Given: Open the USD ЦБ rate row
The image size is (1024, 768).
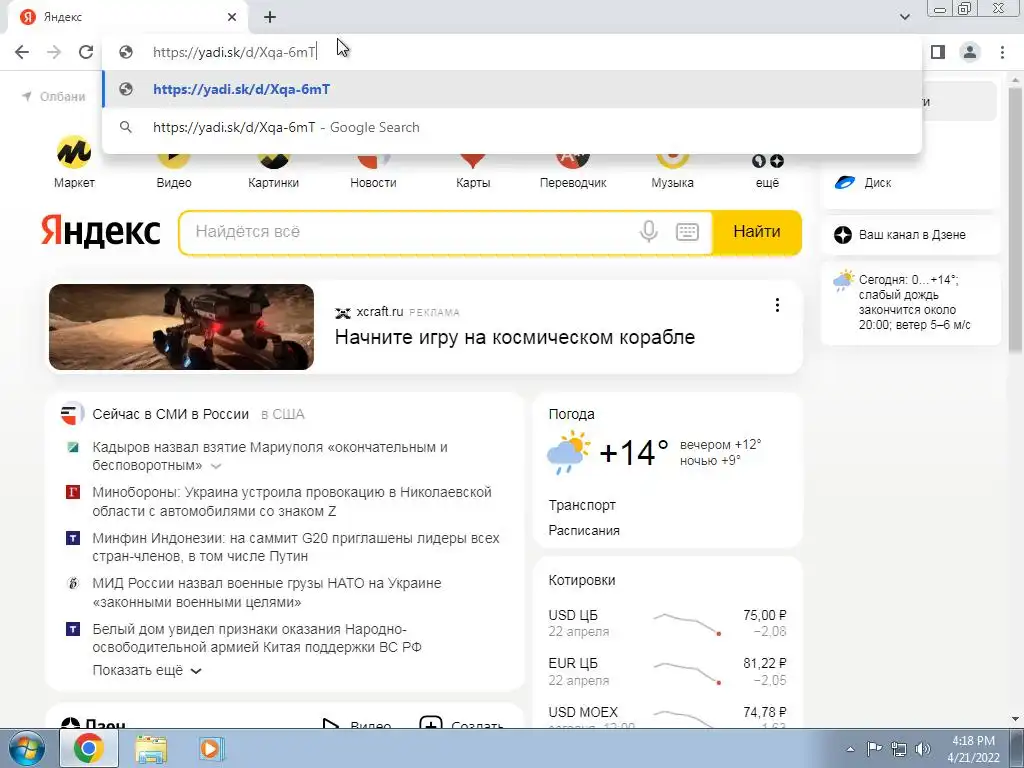Looking at the screenshot, I should [667, 624].
